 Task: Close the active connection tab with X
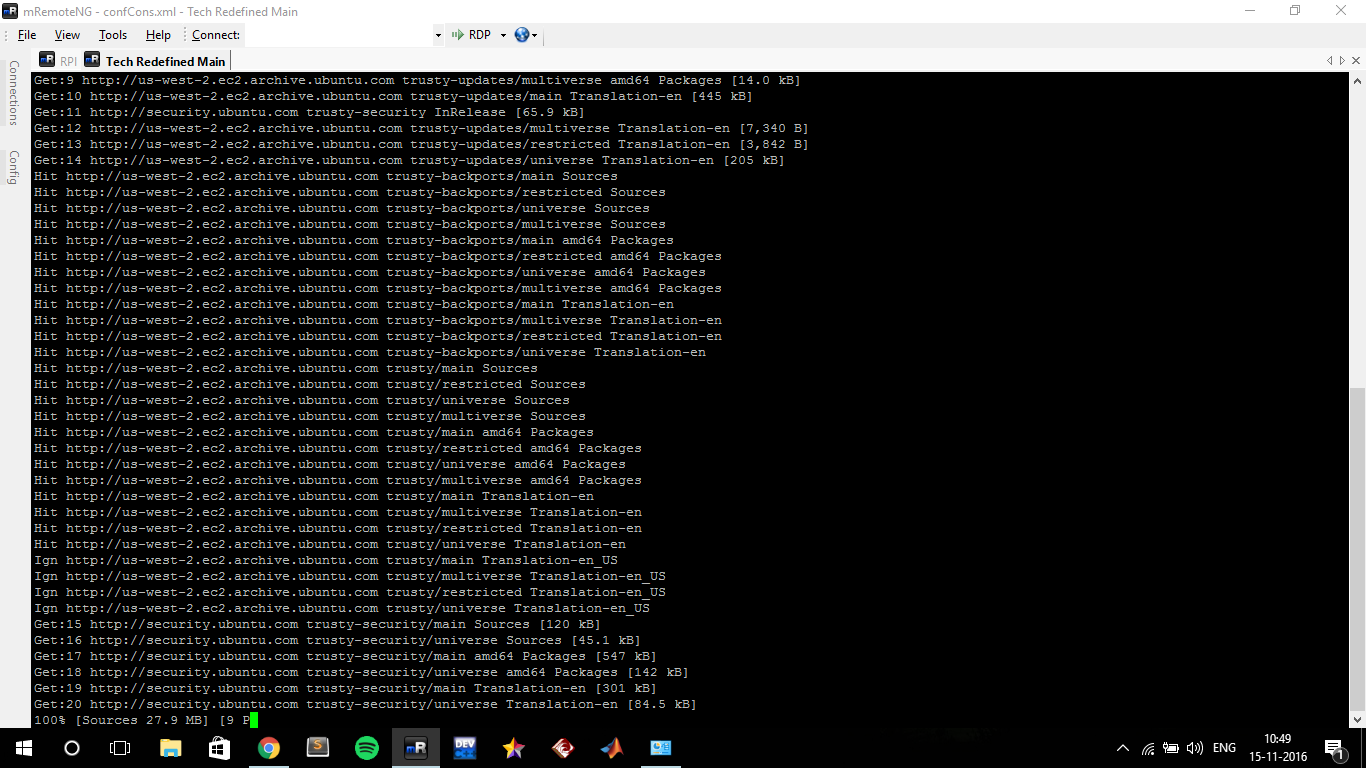coord(1356,61)
